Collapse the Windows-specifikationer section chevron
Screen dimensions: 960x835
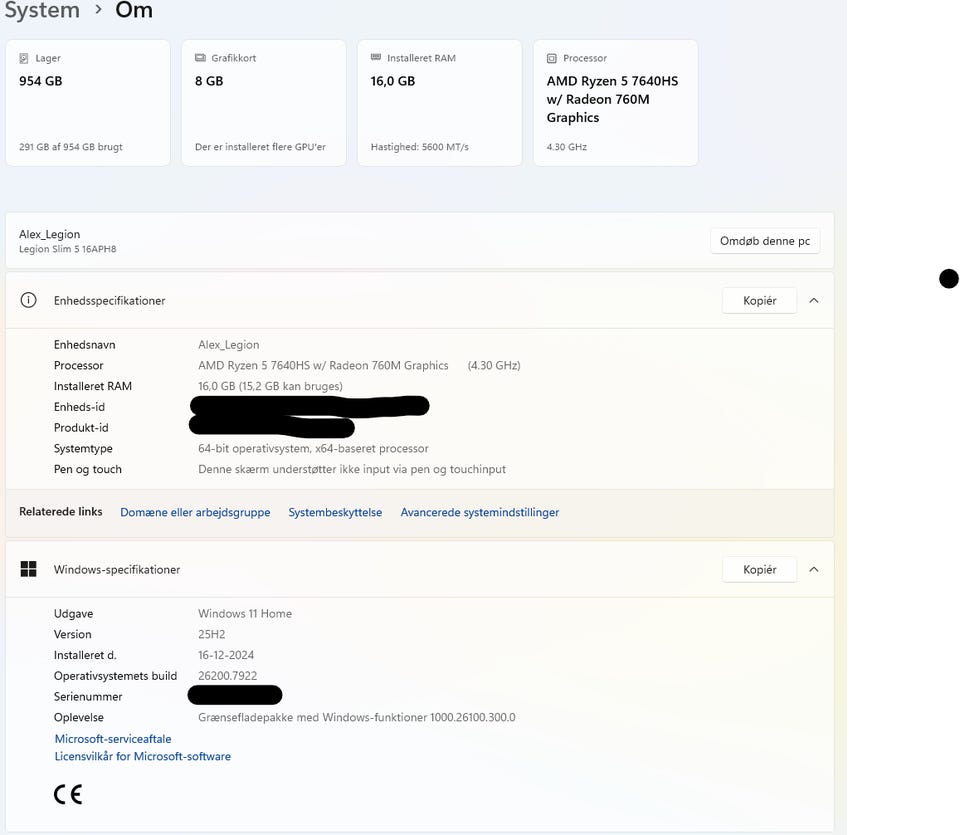(814, 569)
